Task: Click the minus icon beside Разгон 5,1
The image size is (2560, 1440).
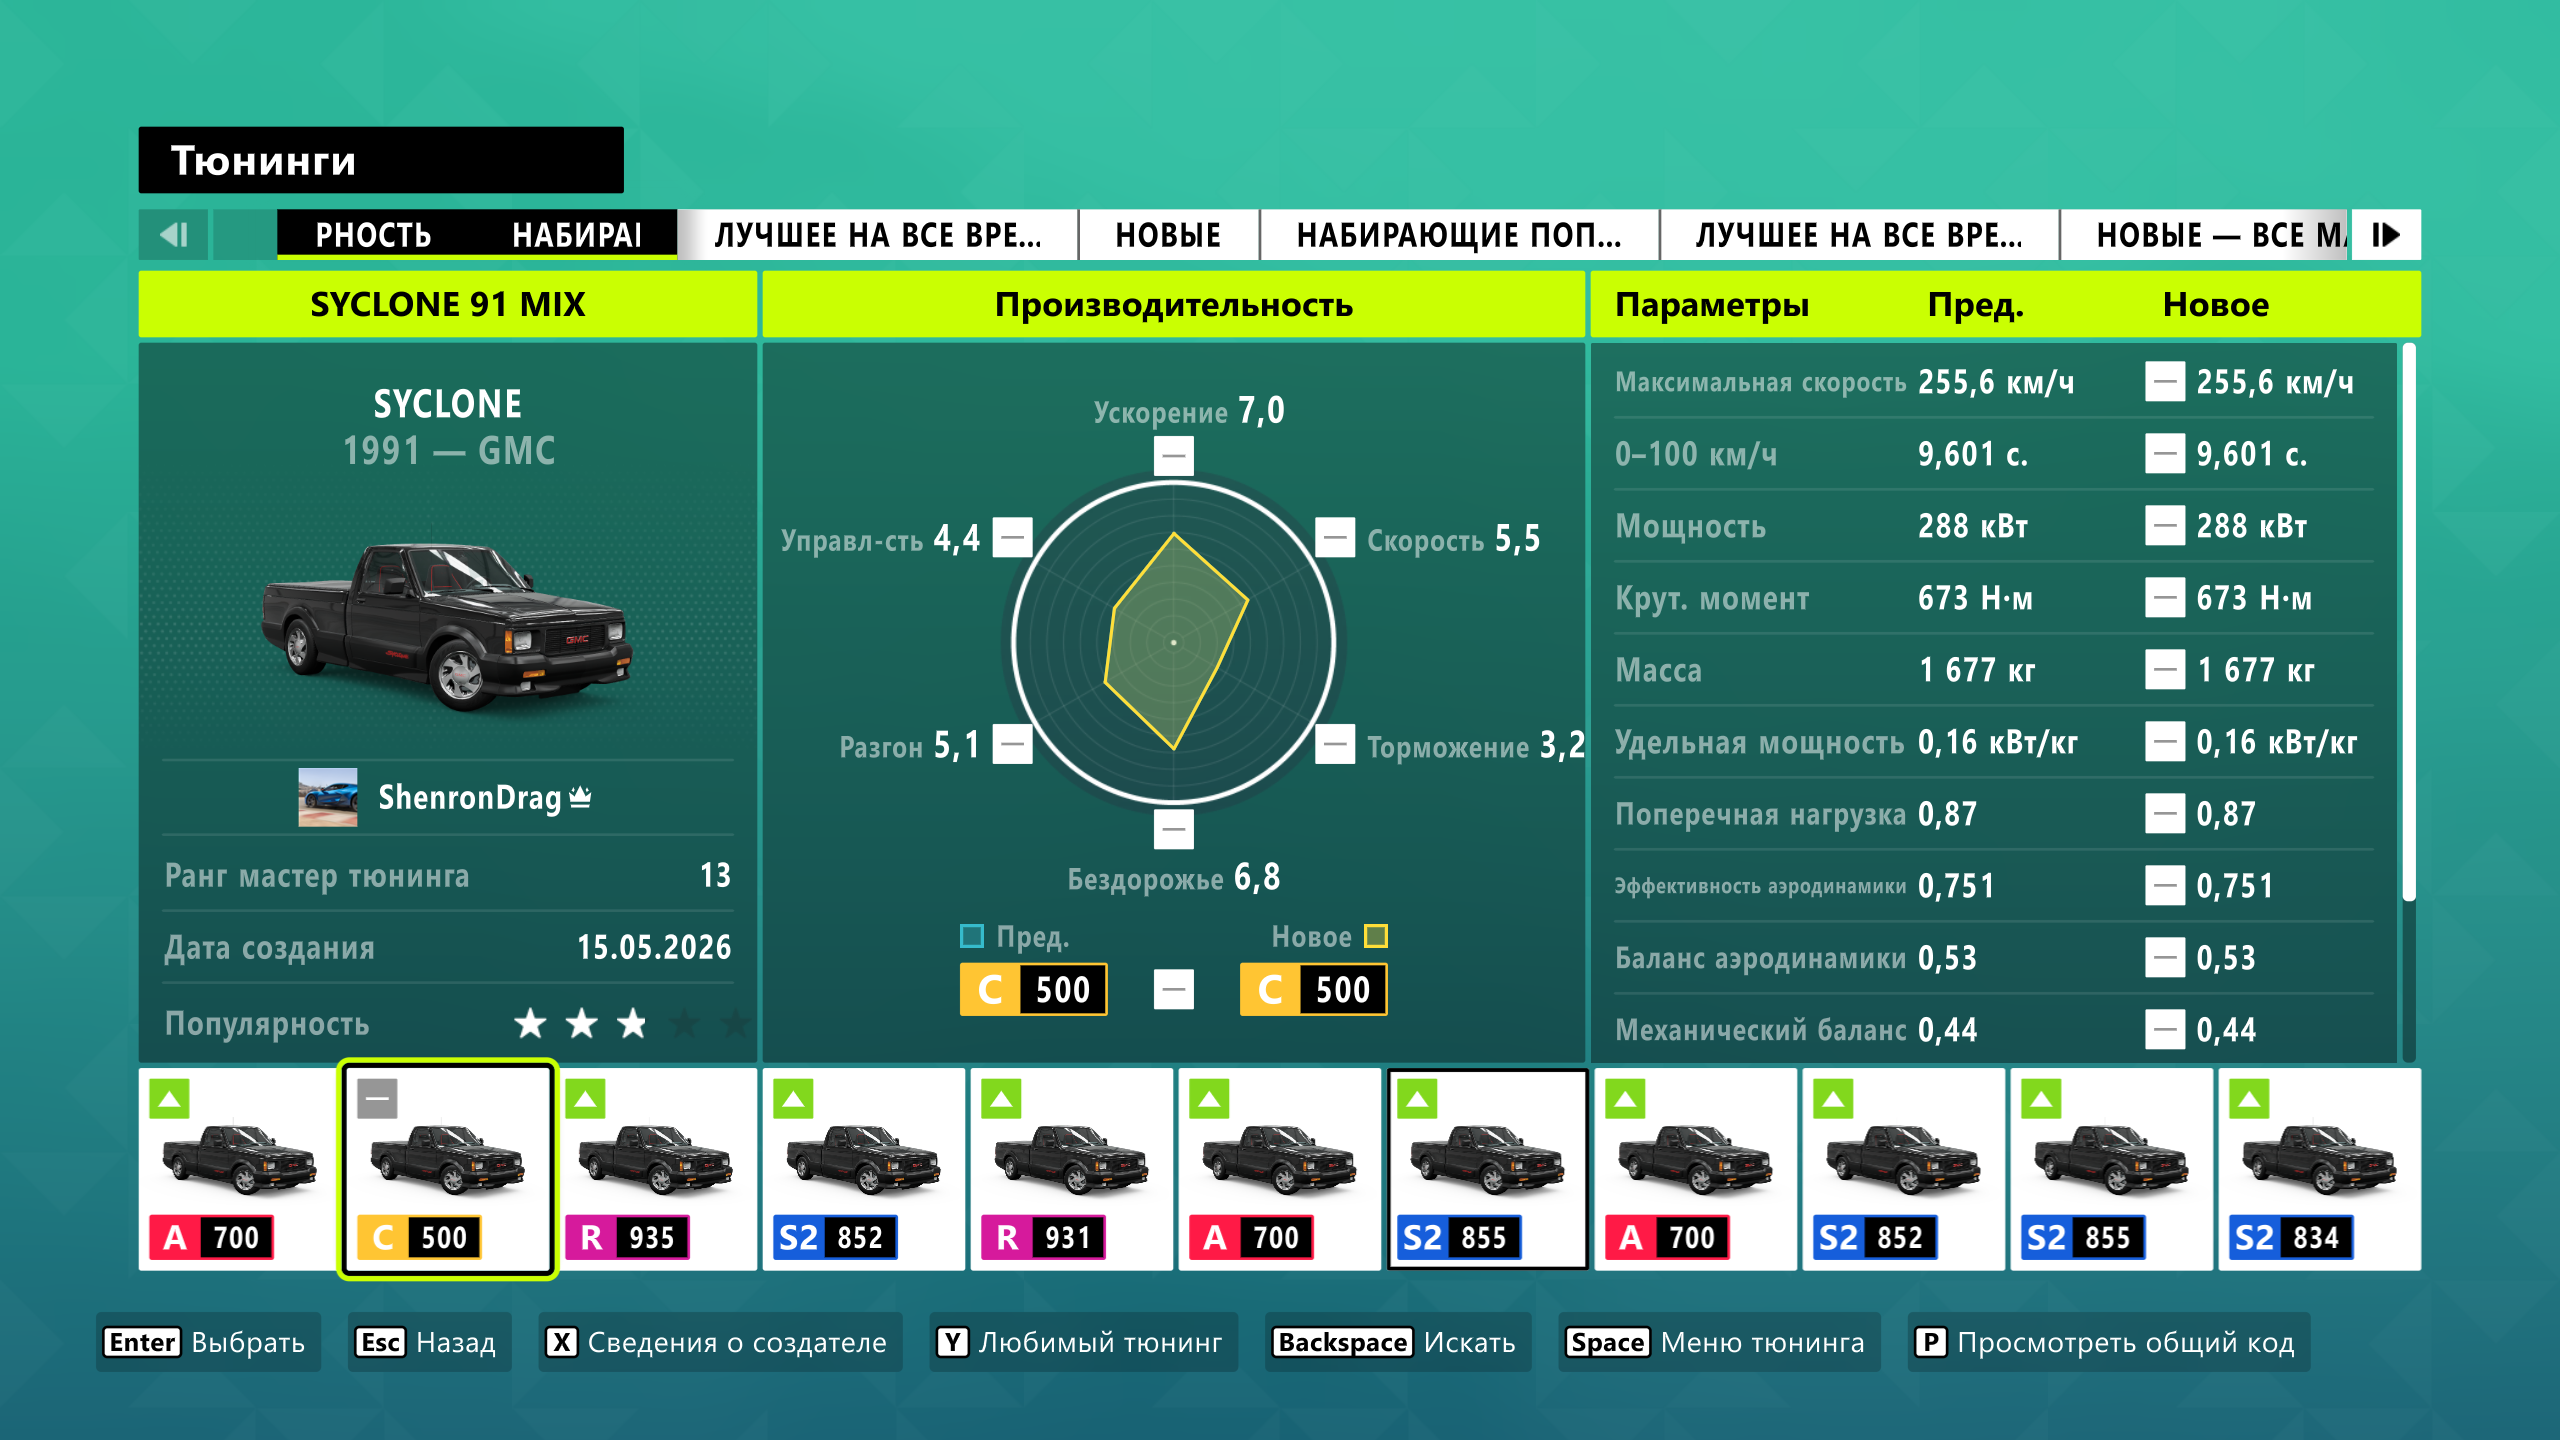Action: coord(1013,744)
